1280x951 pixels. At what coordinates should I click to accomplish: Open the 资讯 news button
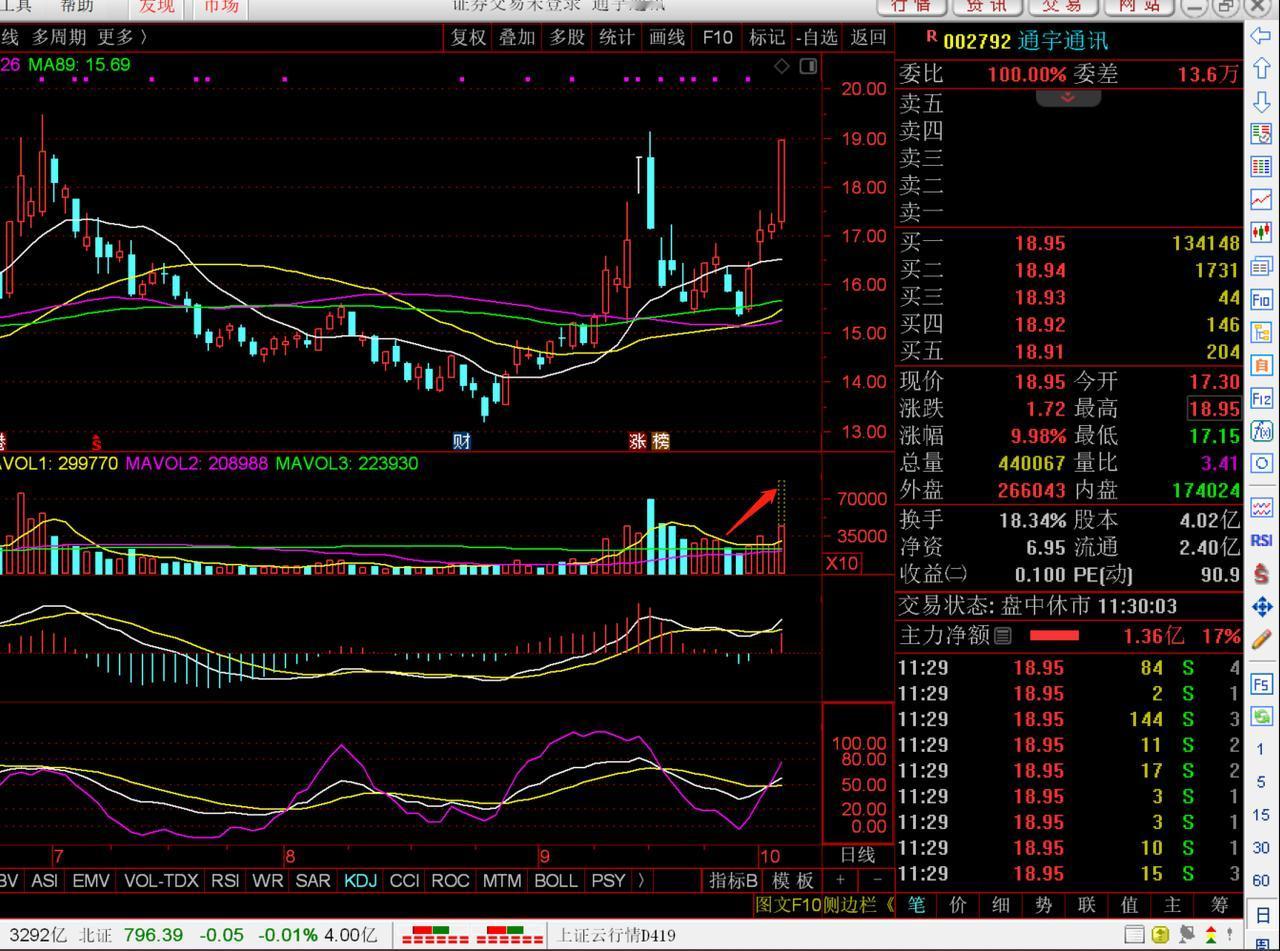985,6
